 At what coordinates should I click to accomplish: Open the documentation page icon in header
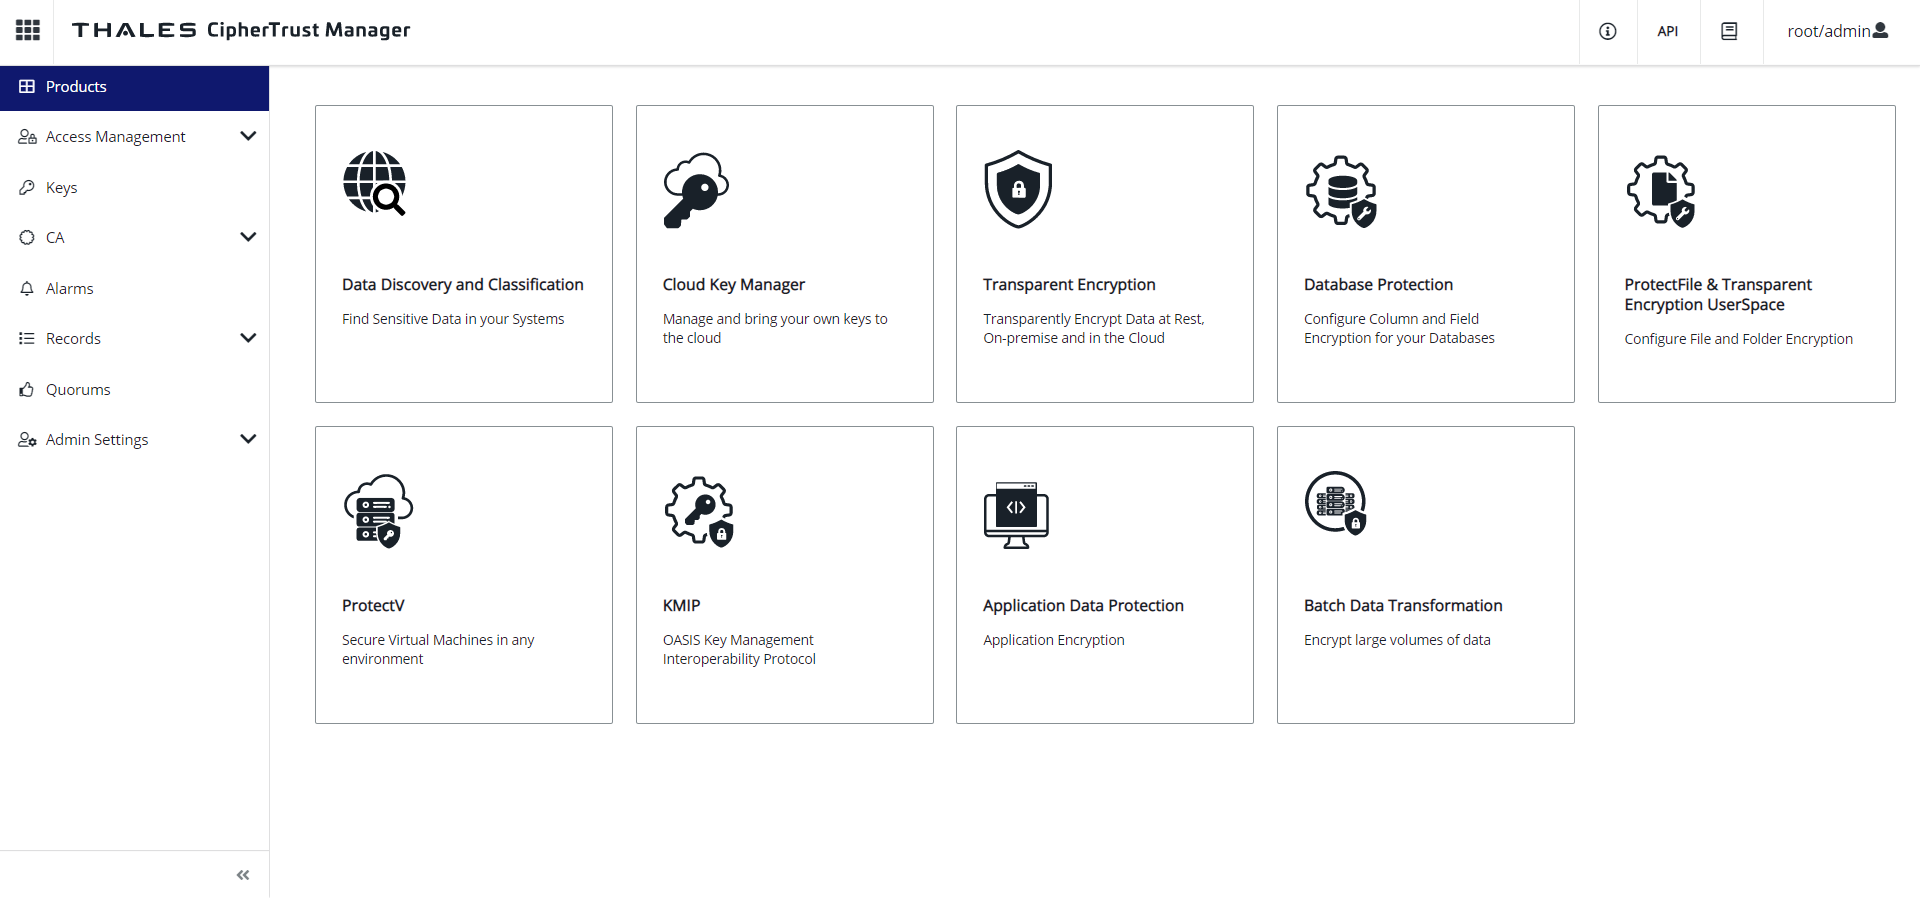(x=1729, y=31)
